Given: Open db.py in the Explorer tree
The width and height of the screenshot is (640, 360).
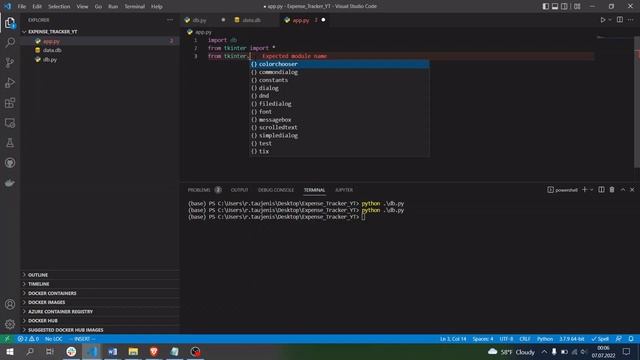Looking at the screenshot, I should click(50, 60).
